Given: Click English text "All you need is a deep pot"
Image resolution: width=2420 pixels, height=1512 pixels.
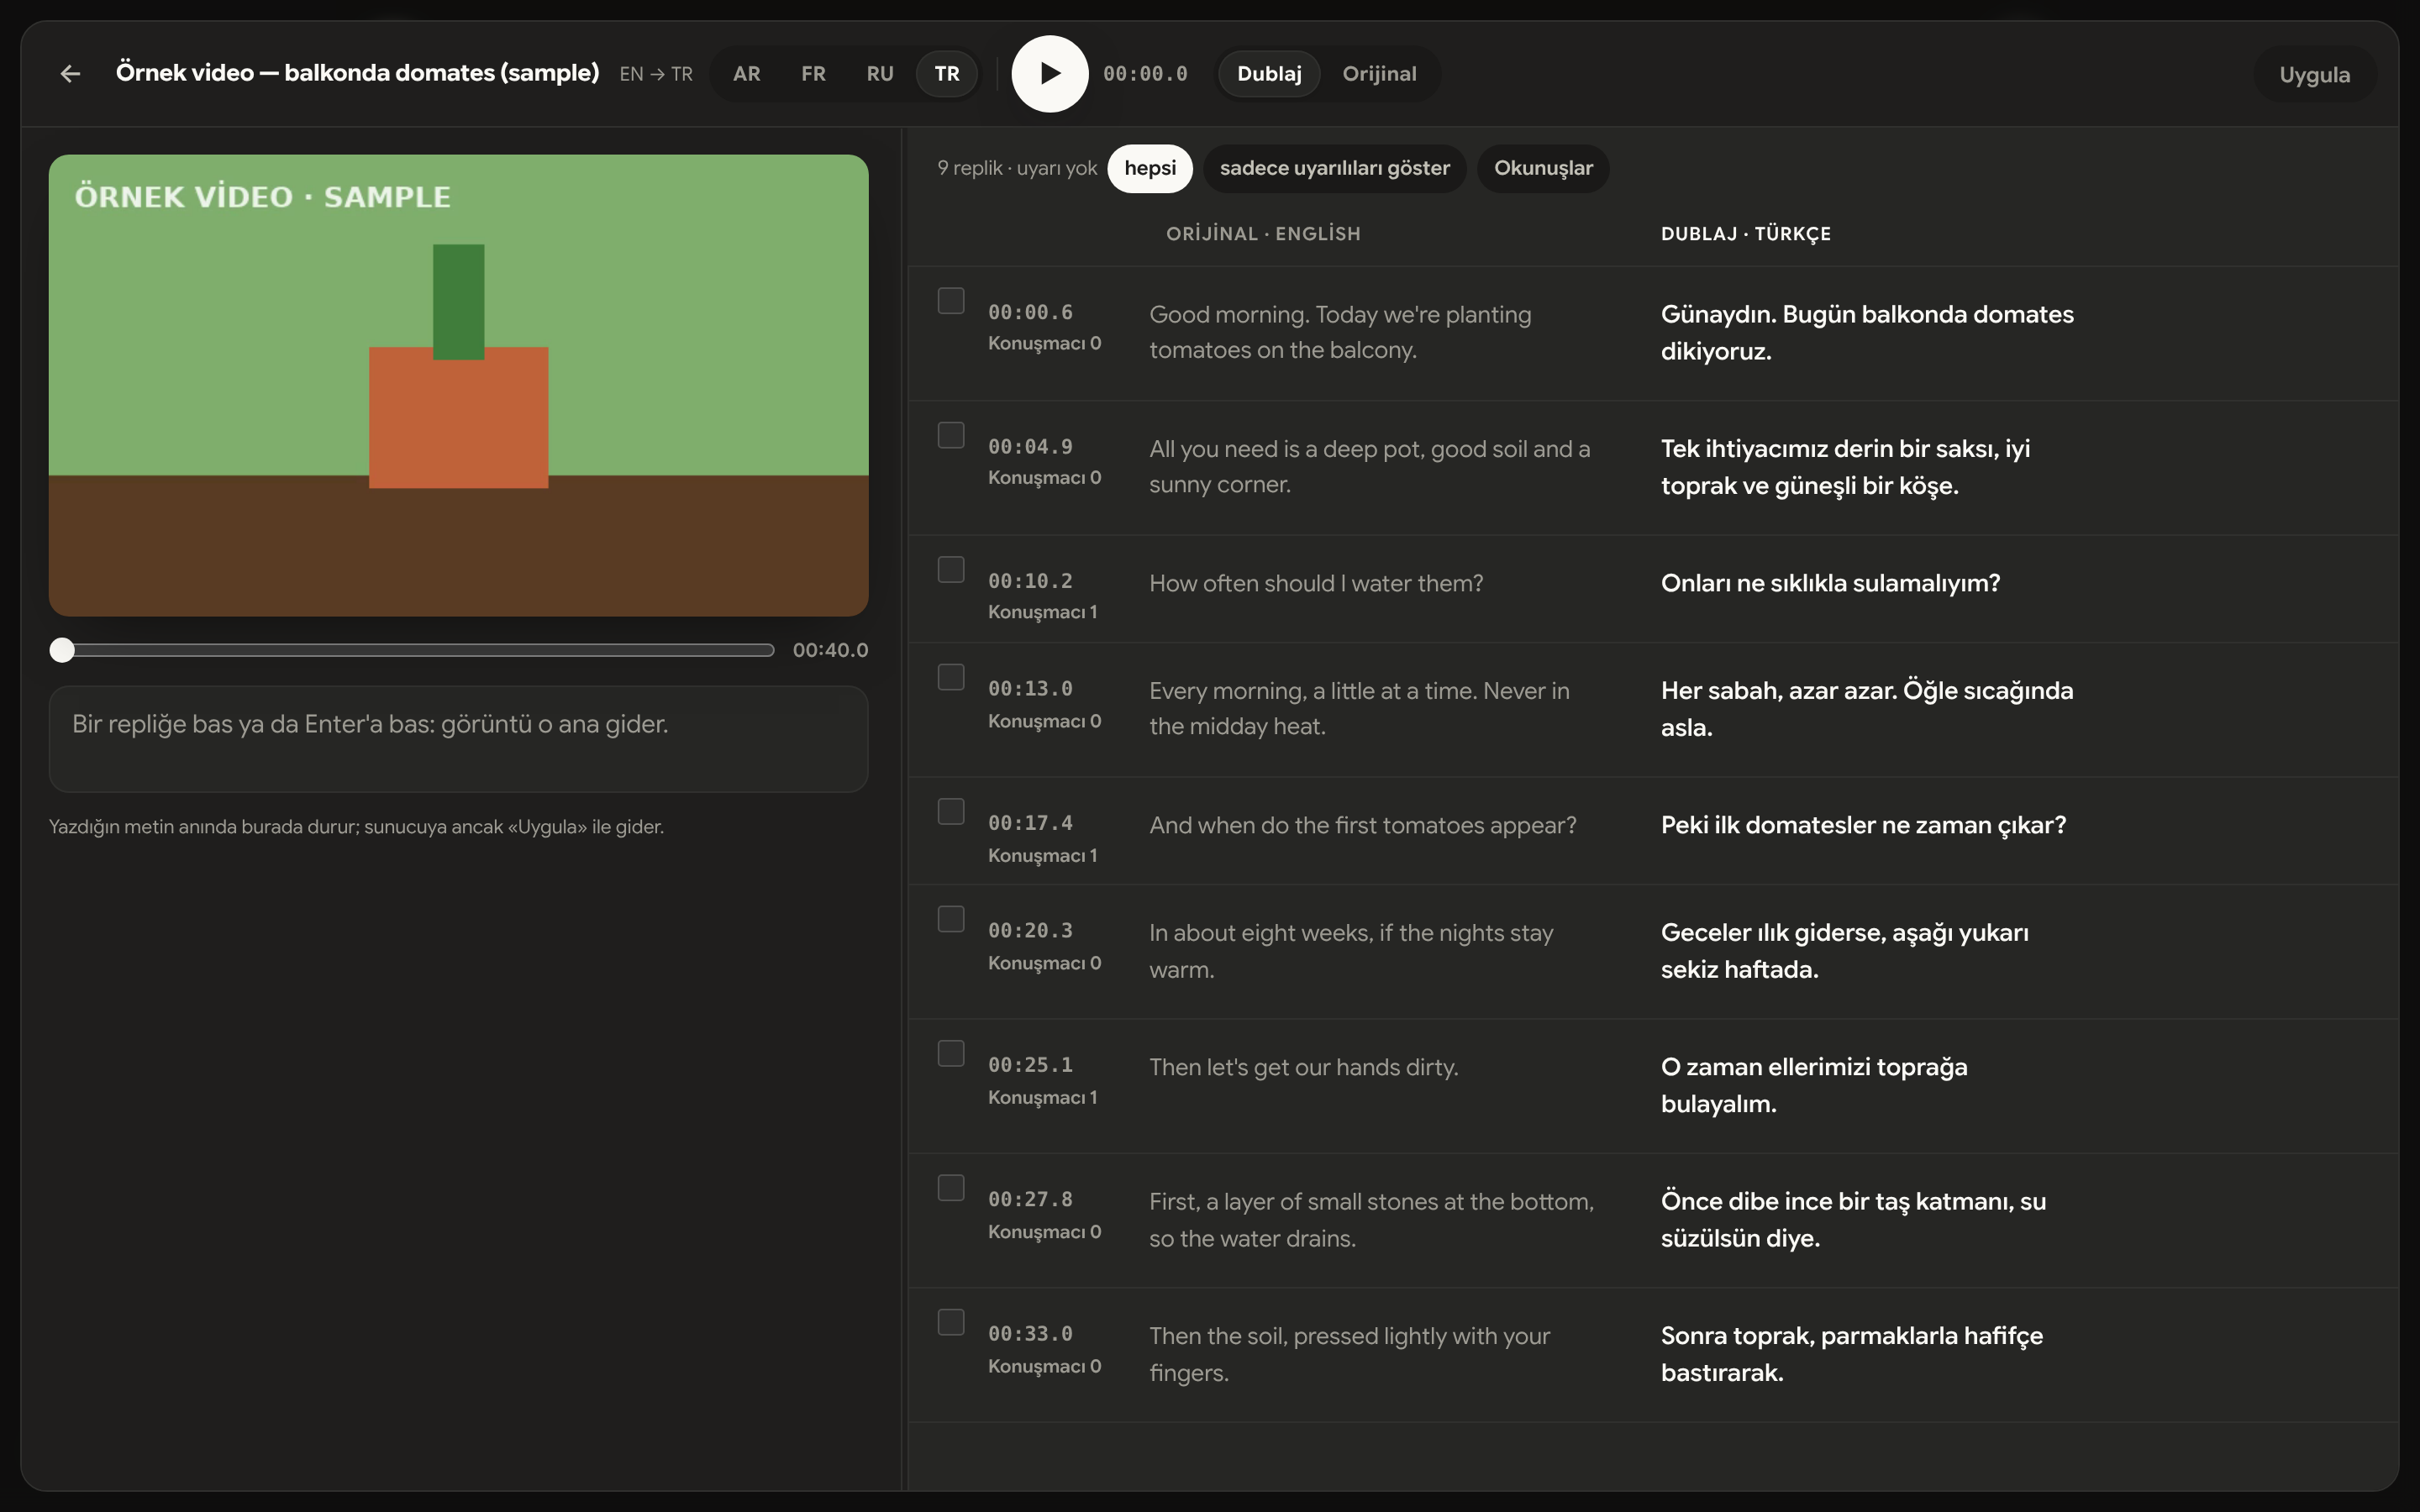Looking at the screenshot, I should pyautogui.click(x=1286, y=449).
